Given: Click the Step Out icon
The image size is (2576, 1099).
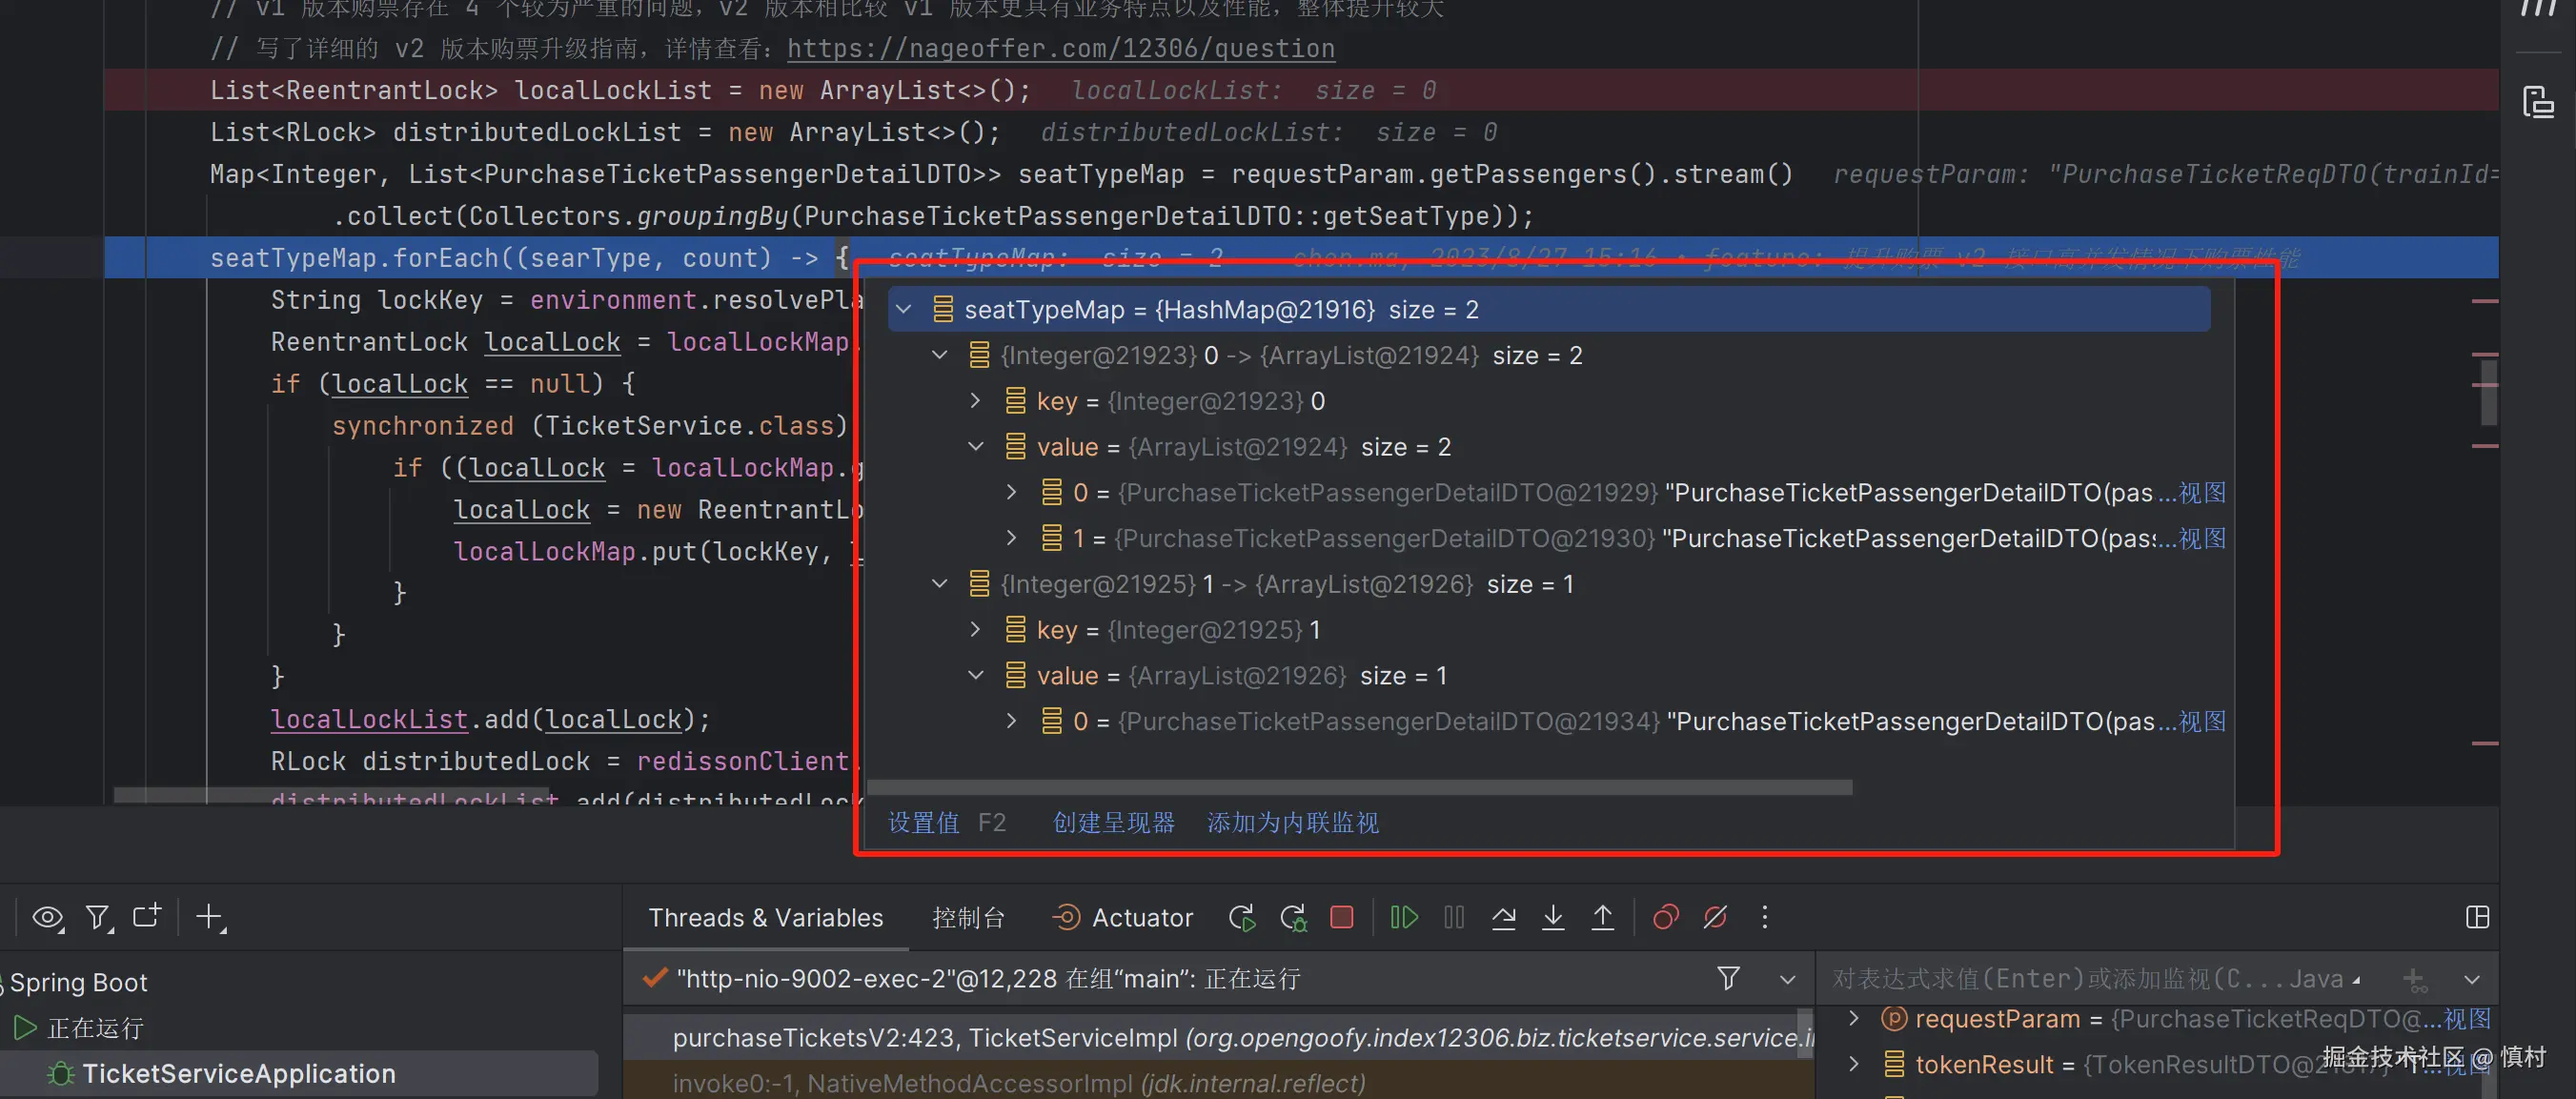Looking at the screenshot, I should click(1602, 917).
